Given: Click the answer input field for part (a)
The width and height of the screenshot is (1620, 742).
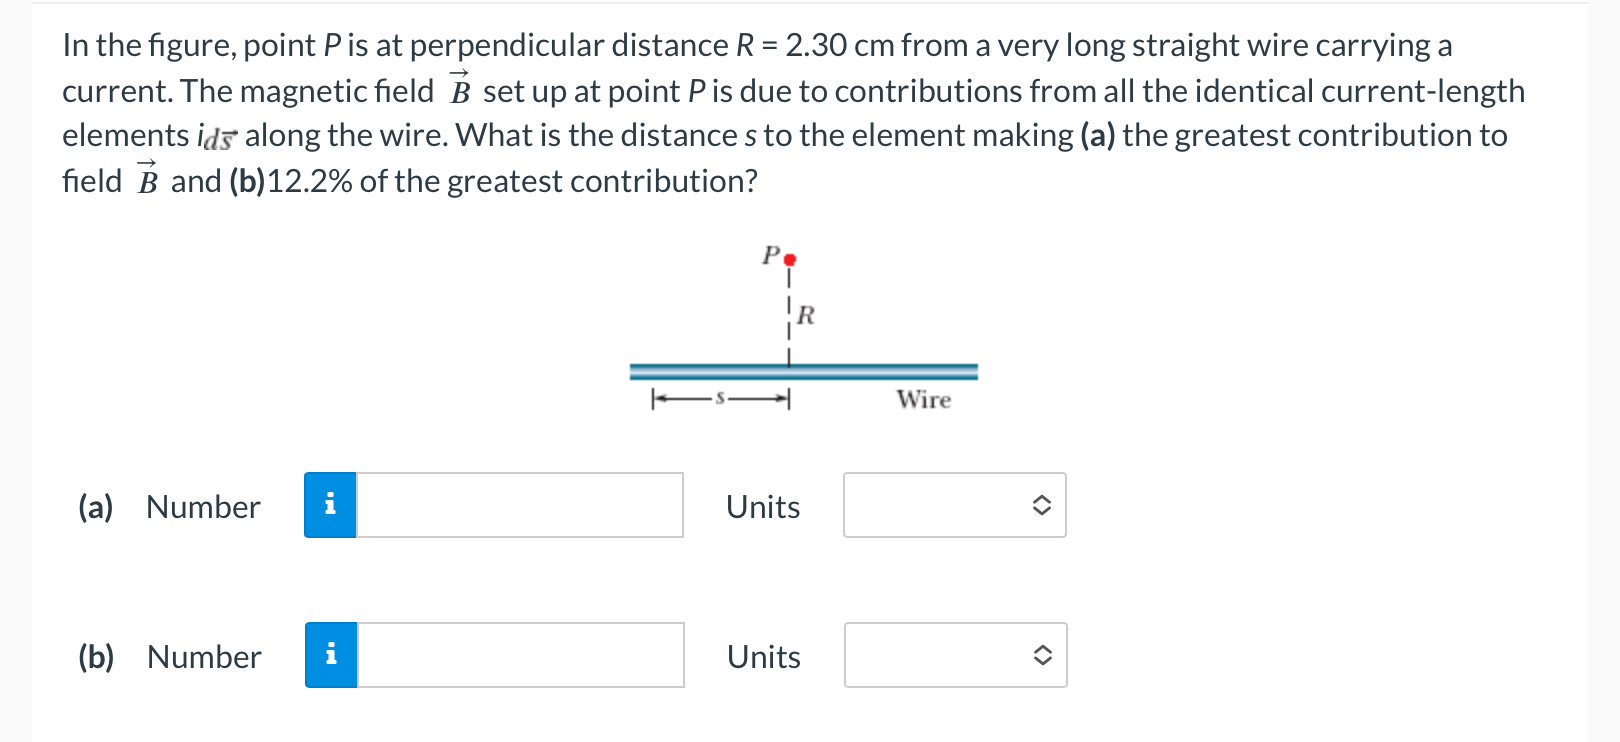Looking at the screenshot, I should [520, 506].
